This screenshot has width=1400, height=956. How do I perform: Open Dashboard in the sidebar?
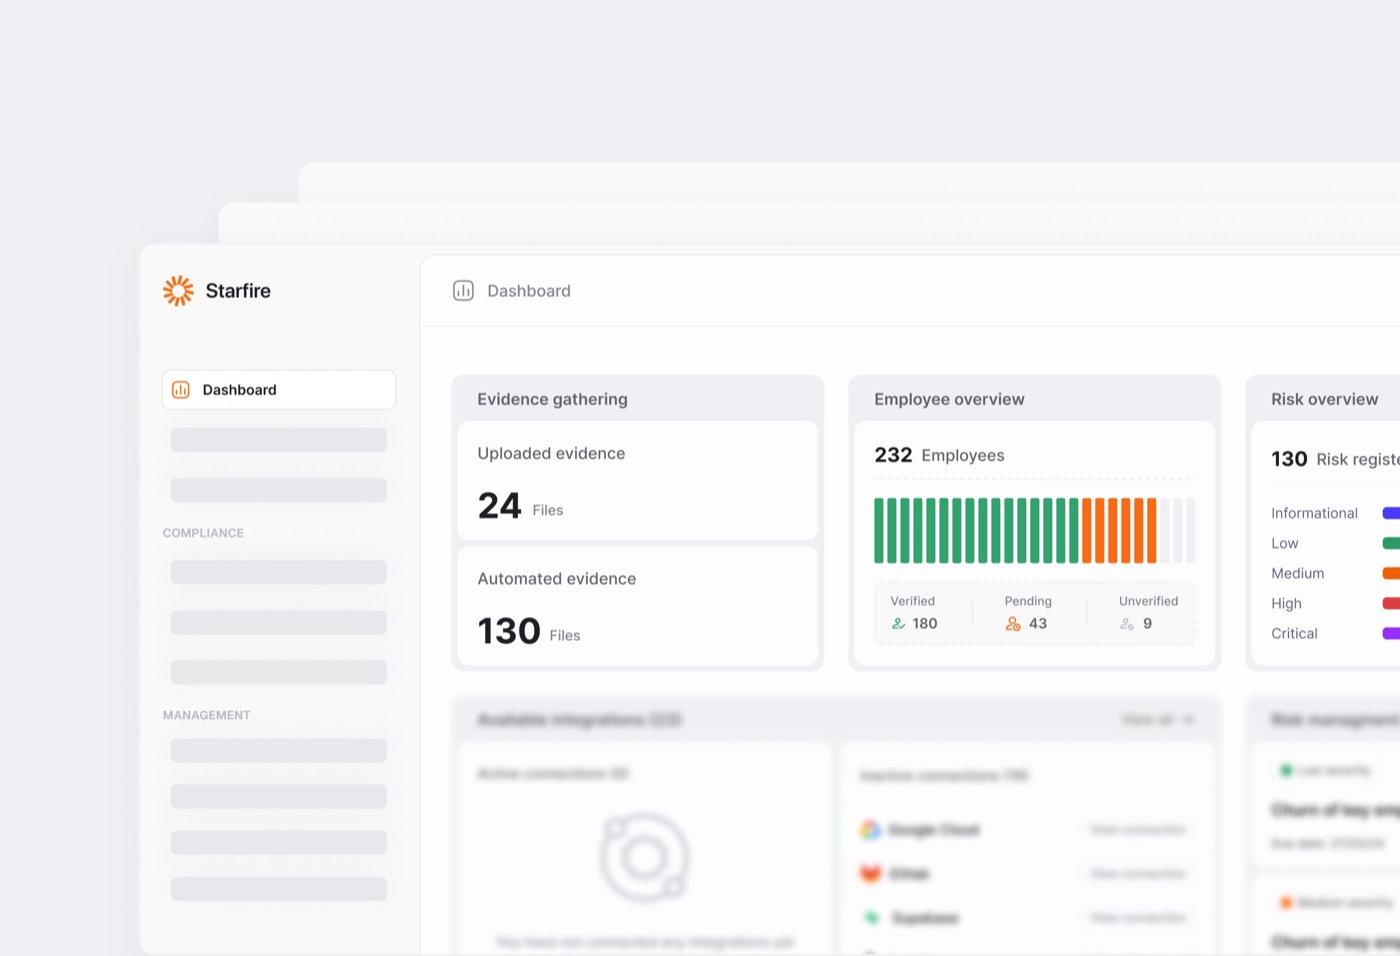click(279, 390)
